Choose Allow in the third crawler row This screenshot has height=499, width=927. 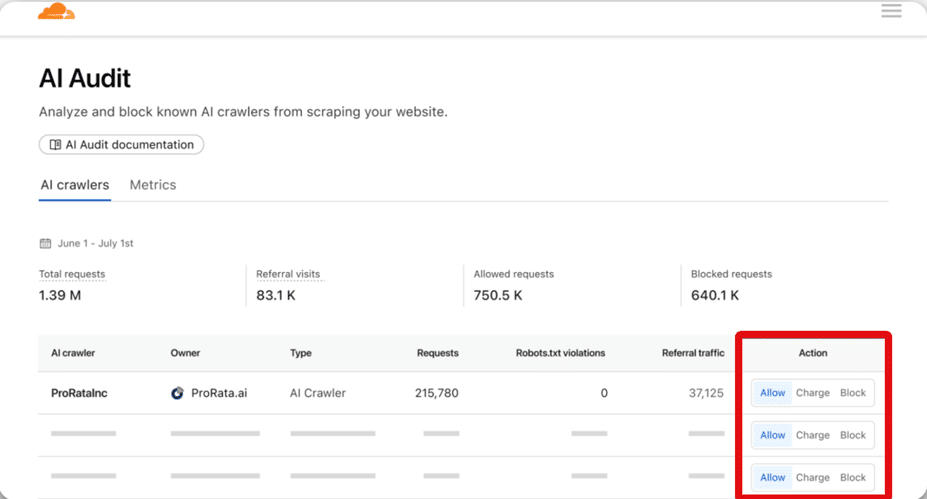(x=772, y=478)
